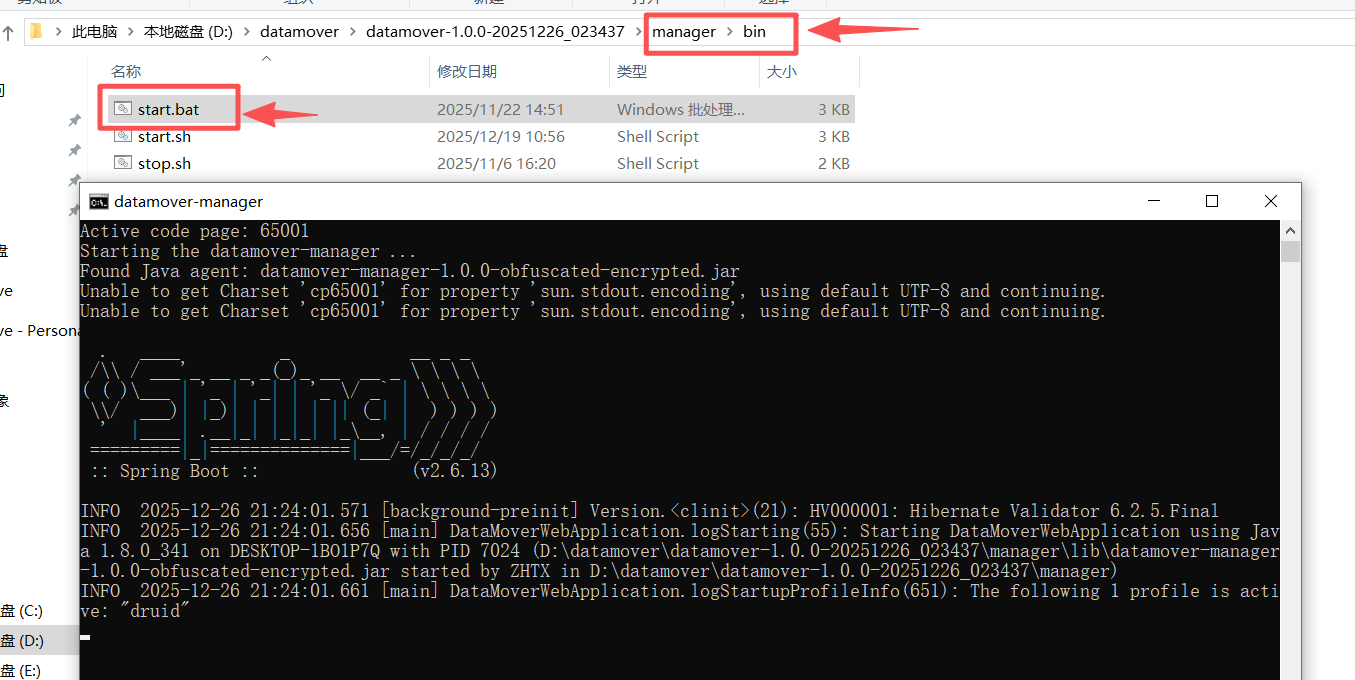Screen dimensions: 1355x680
Task: Select the stop.sh file name
Action: [164, 163]
